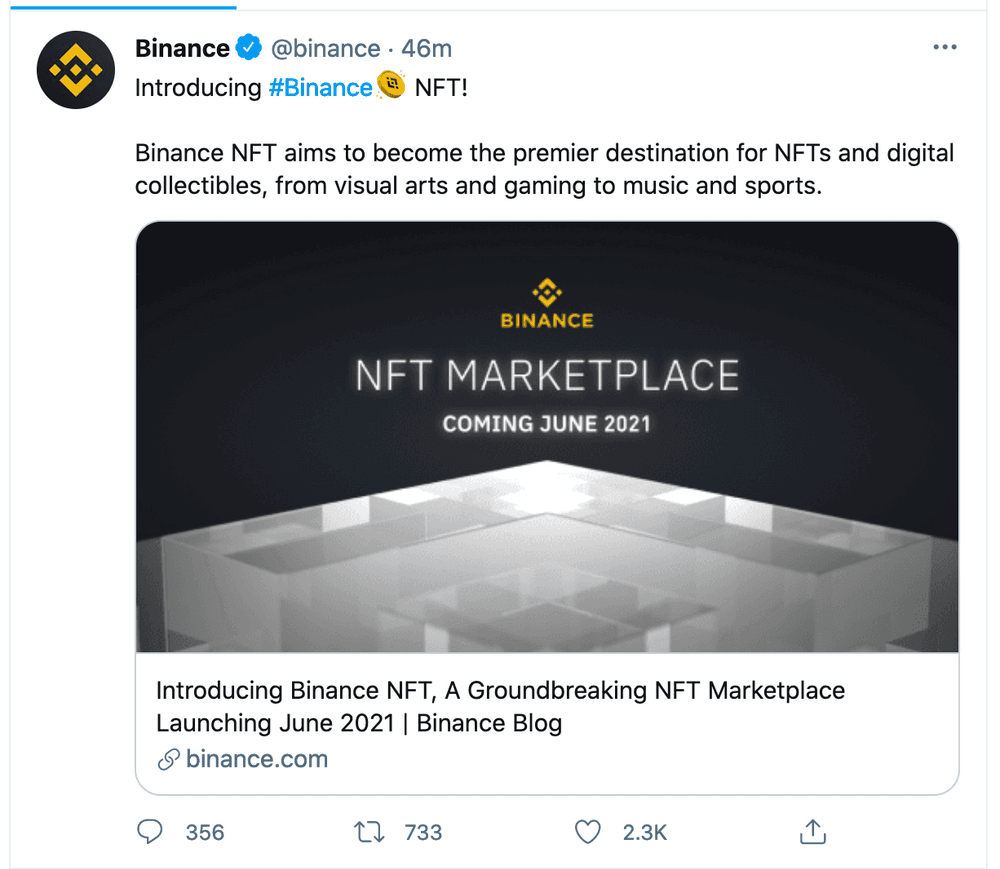Click the 46m timestamp
This screenshot has height=869, width=1000.
[x=427, y=48]
